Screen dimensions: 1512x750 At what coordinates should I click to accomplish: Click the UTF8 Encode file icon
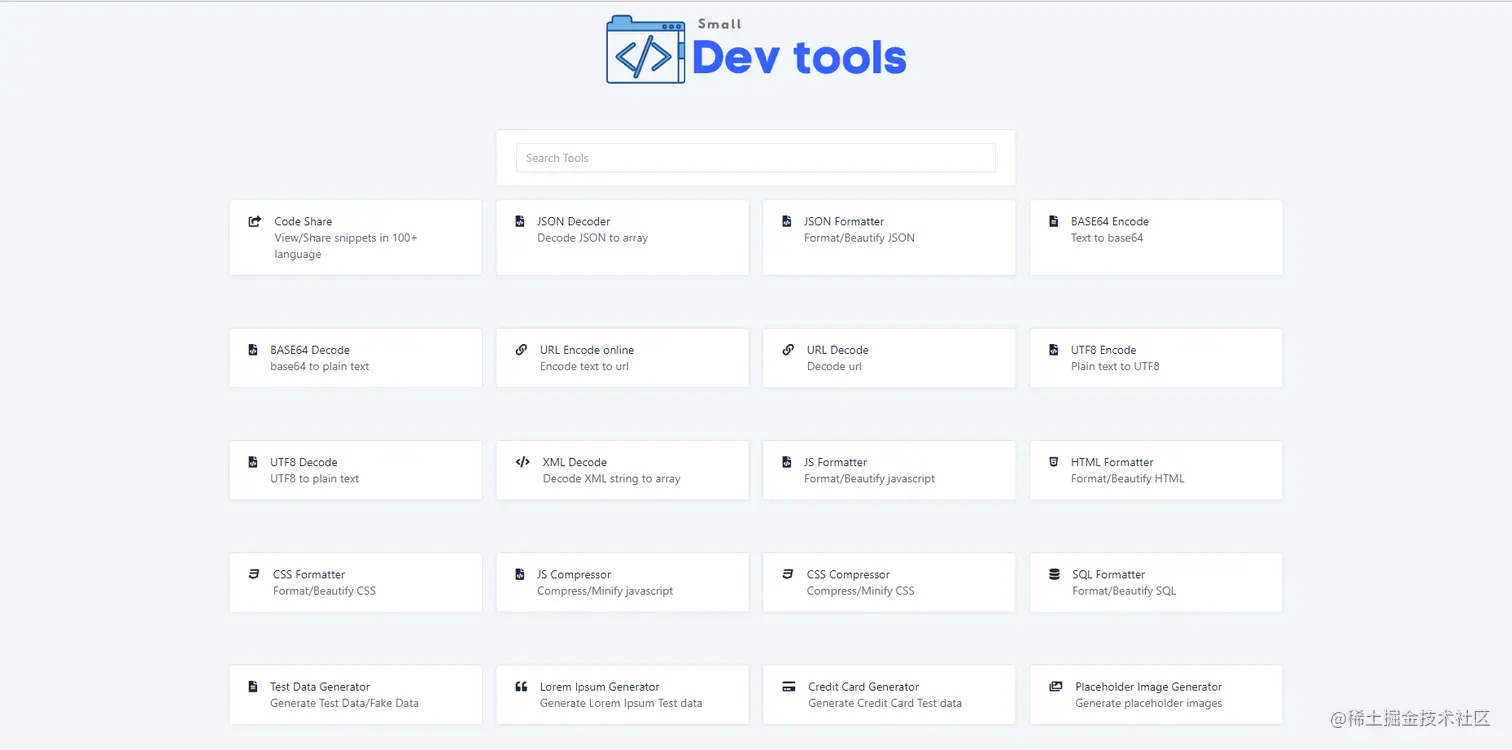click(1053, 350)
